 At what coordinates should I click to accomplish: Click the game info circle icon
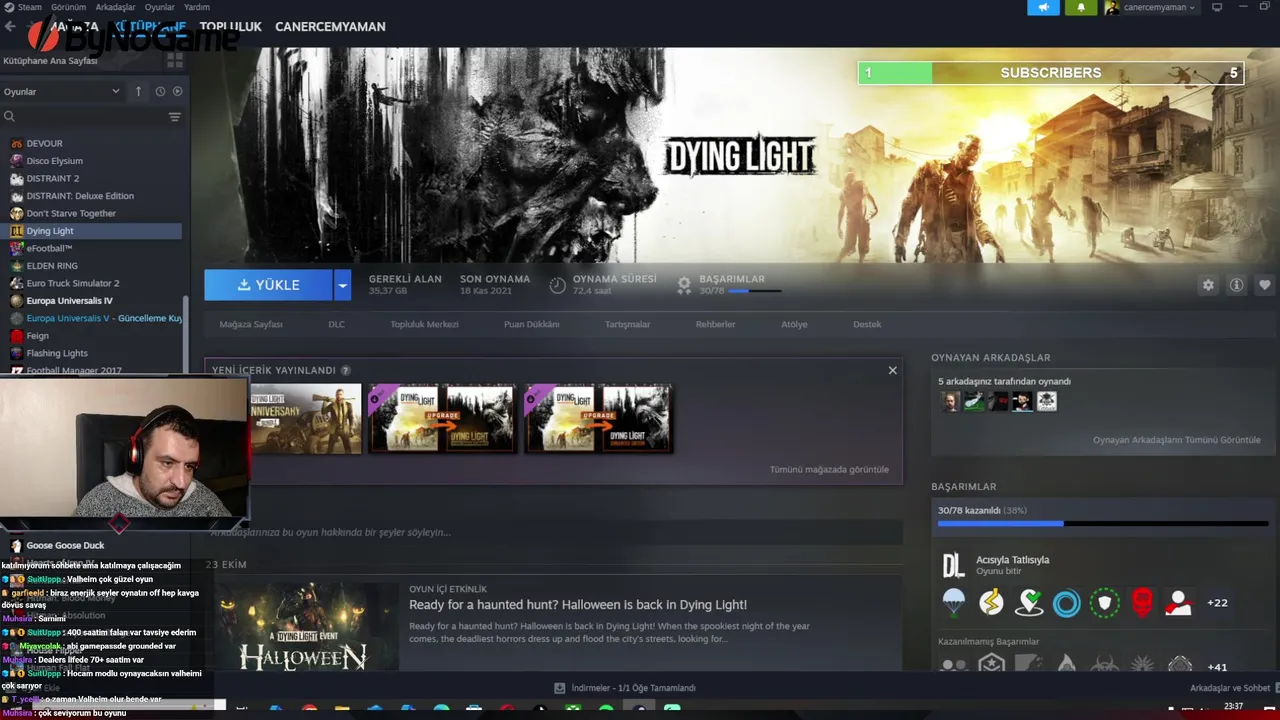pyautogui.click(x=1236, y=285)
